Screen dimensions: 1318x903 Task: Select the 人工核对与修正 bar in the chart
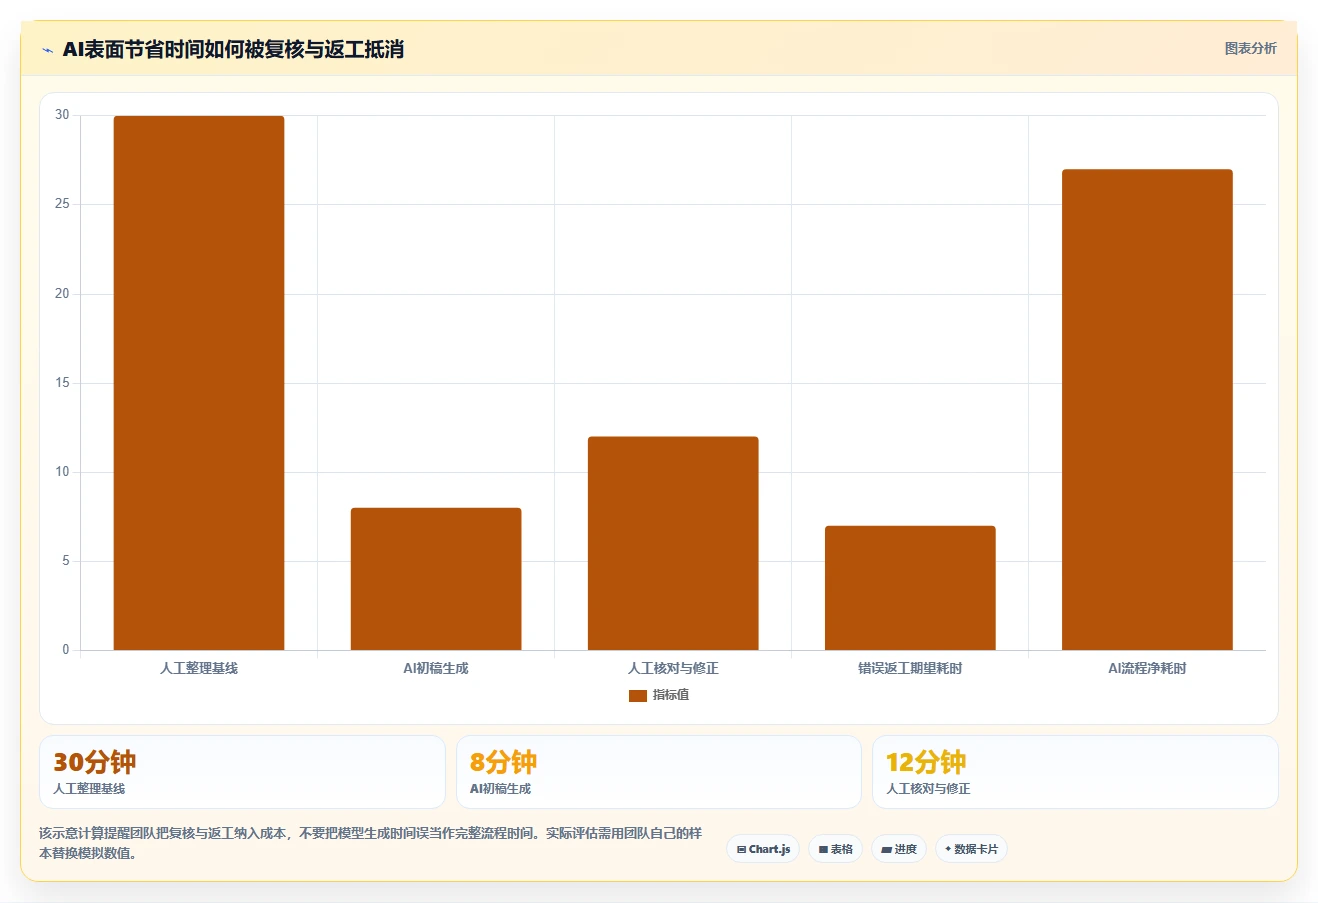[x=673, y=543]
